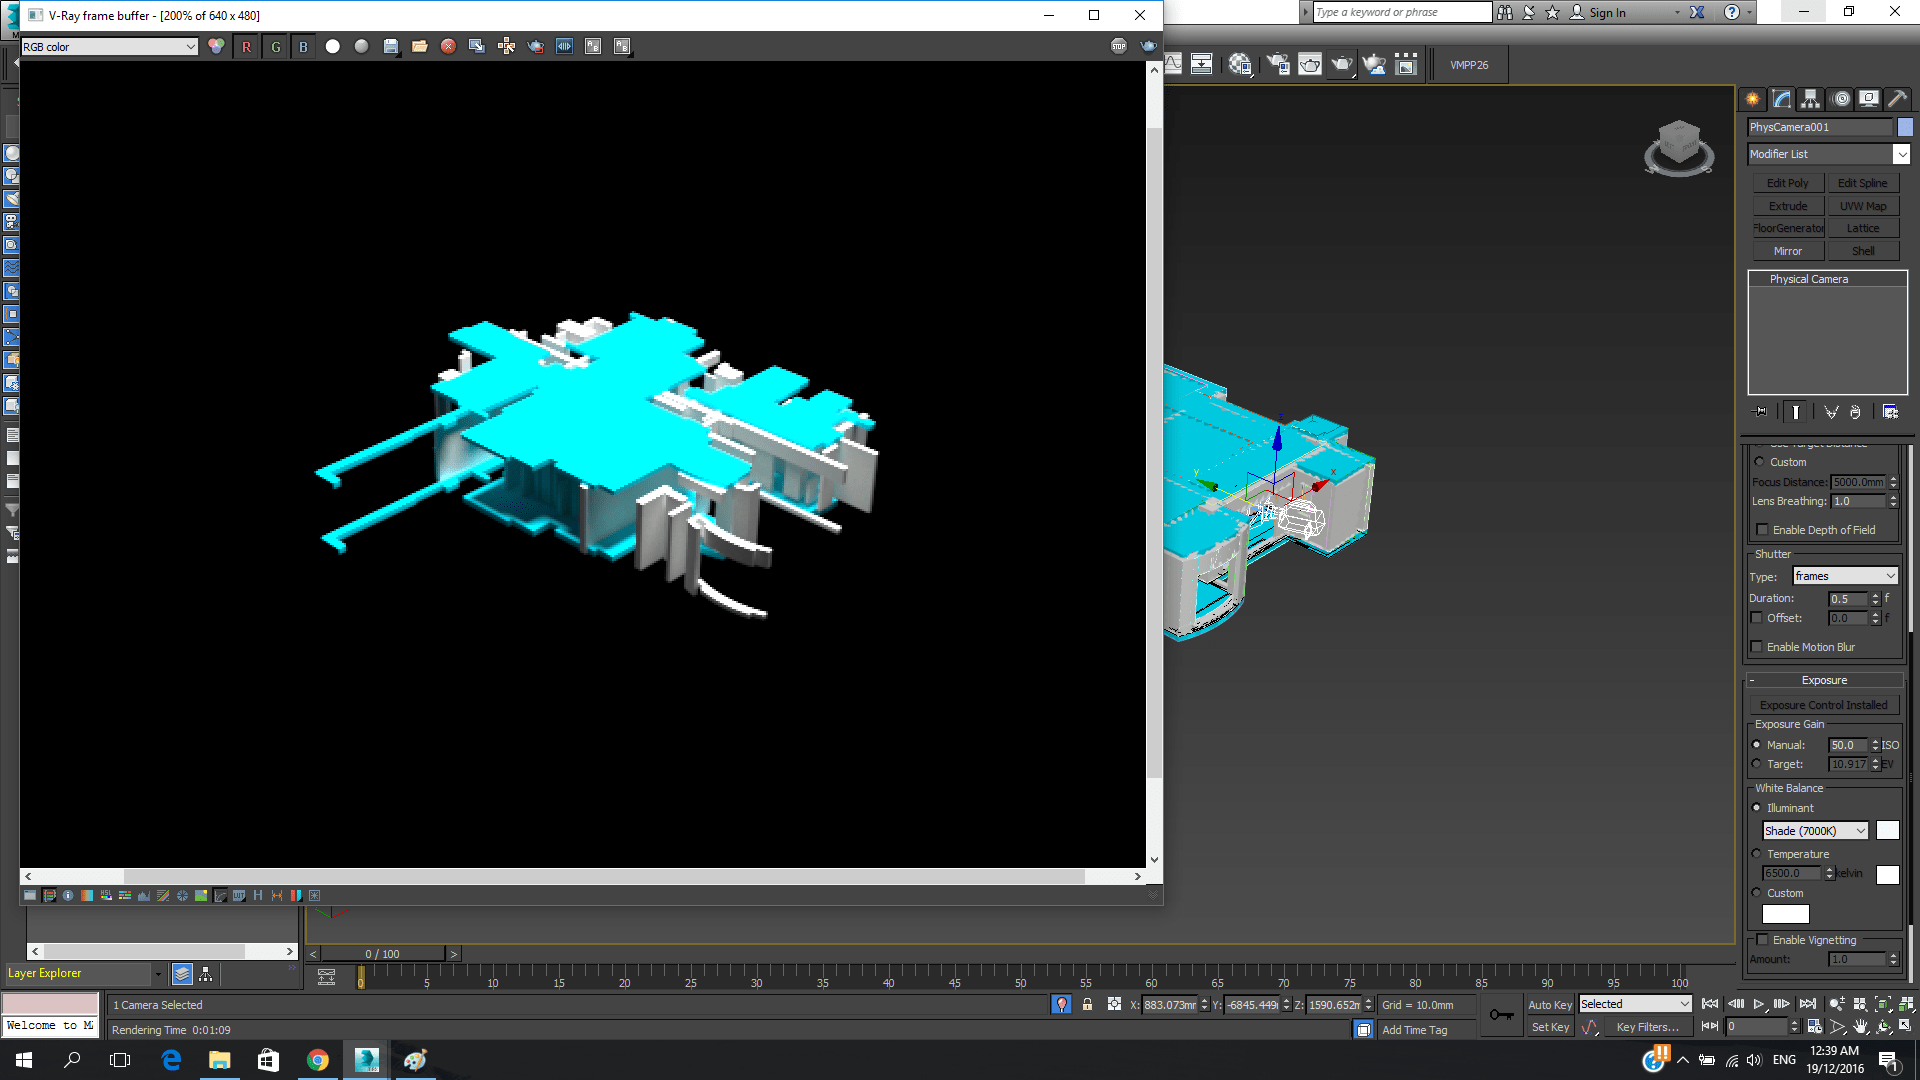
Task: Click the UVW Map modifier button
Action: pyautogui.click(x=1863, y=206)
